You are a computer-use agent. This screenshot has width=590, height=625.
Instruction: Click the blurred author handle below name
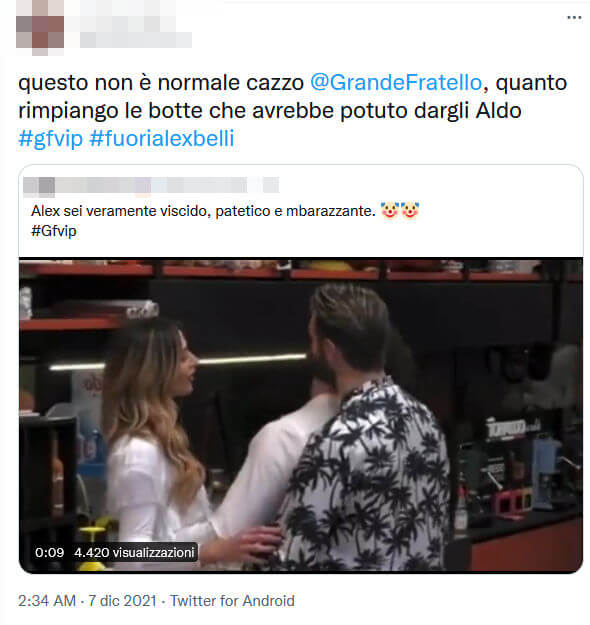(136, 40)
